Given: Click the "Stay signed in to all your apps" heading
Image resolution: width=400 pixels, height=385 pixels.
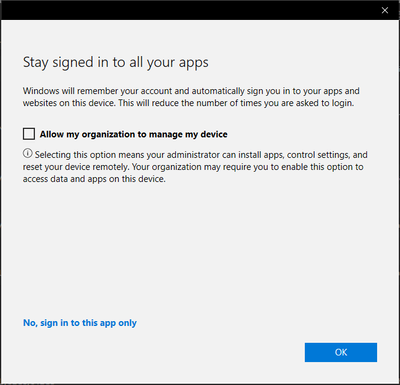Looking at the screenshot, I should [116, 62].
